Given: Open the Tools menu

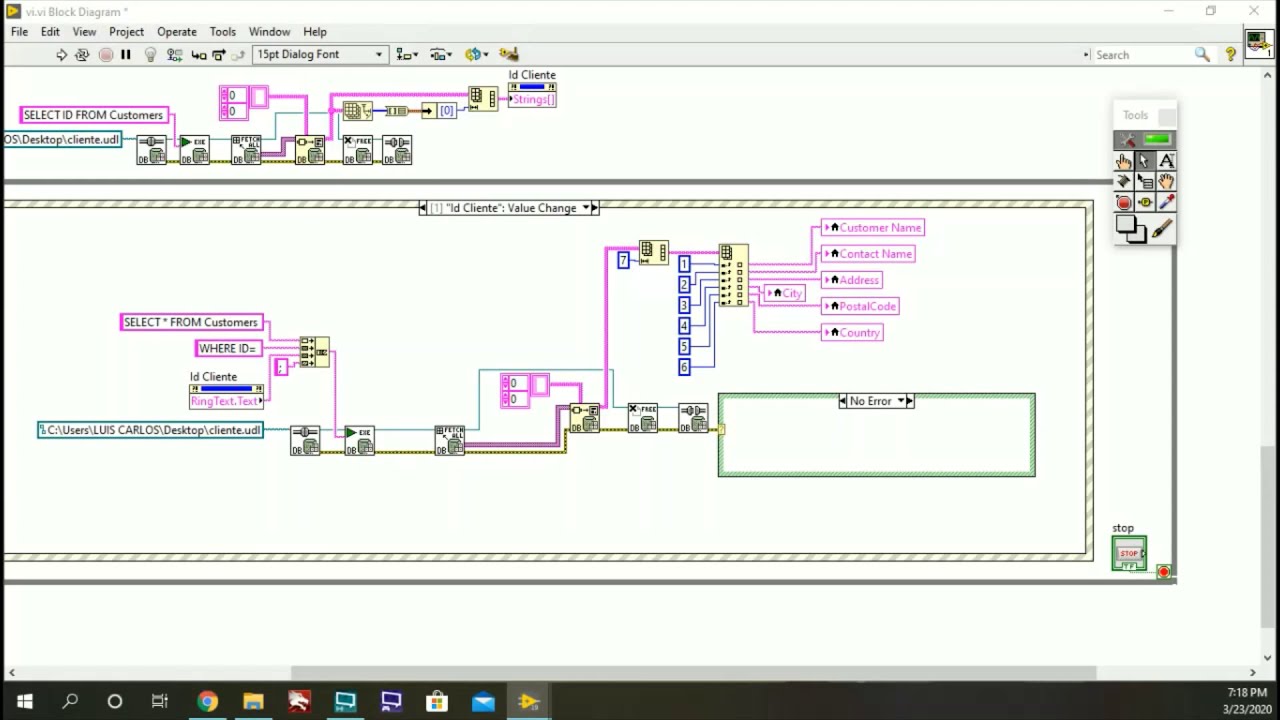Looking at the screenshot, I should [223, 32].
